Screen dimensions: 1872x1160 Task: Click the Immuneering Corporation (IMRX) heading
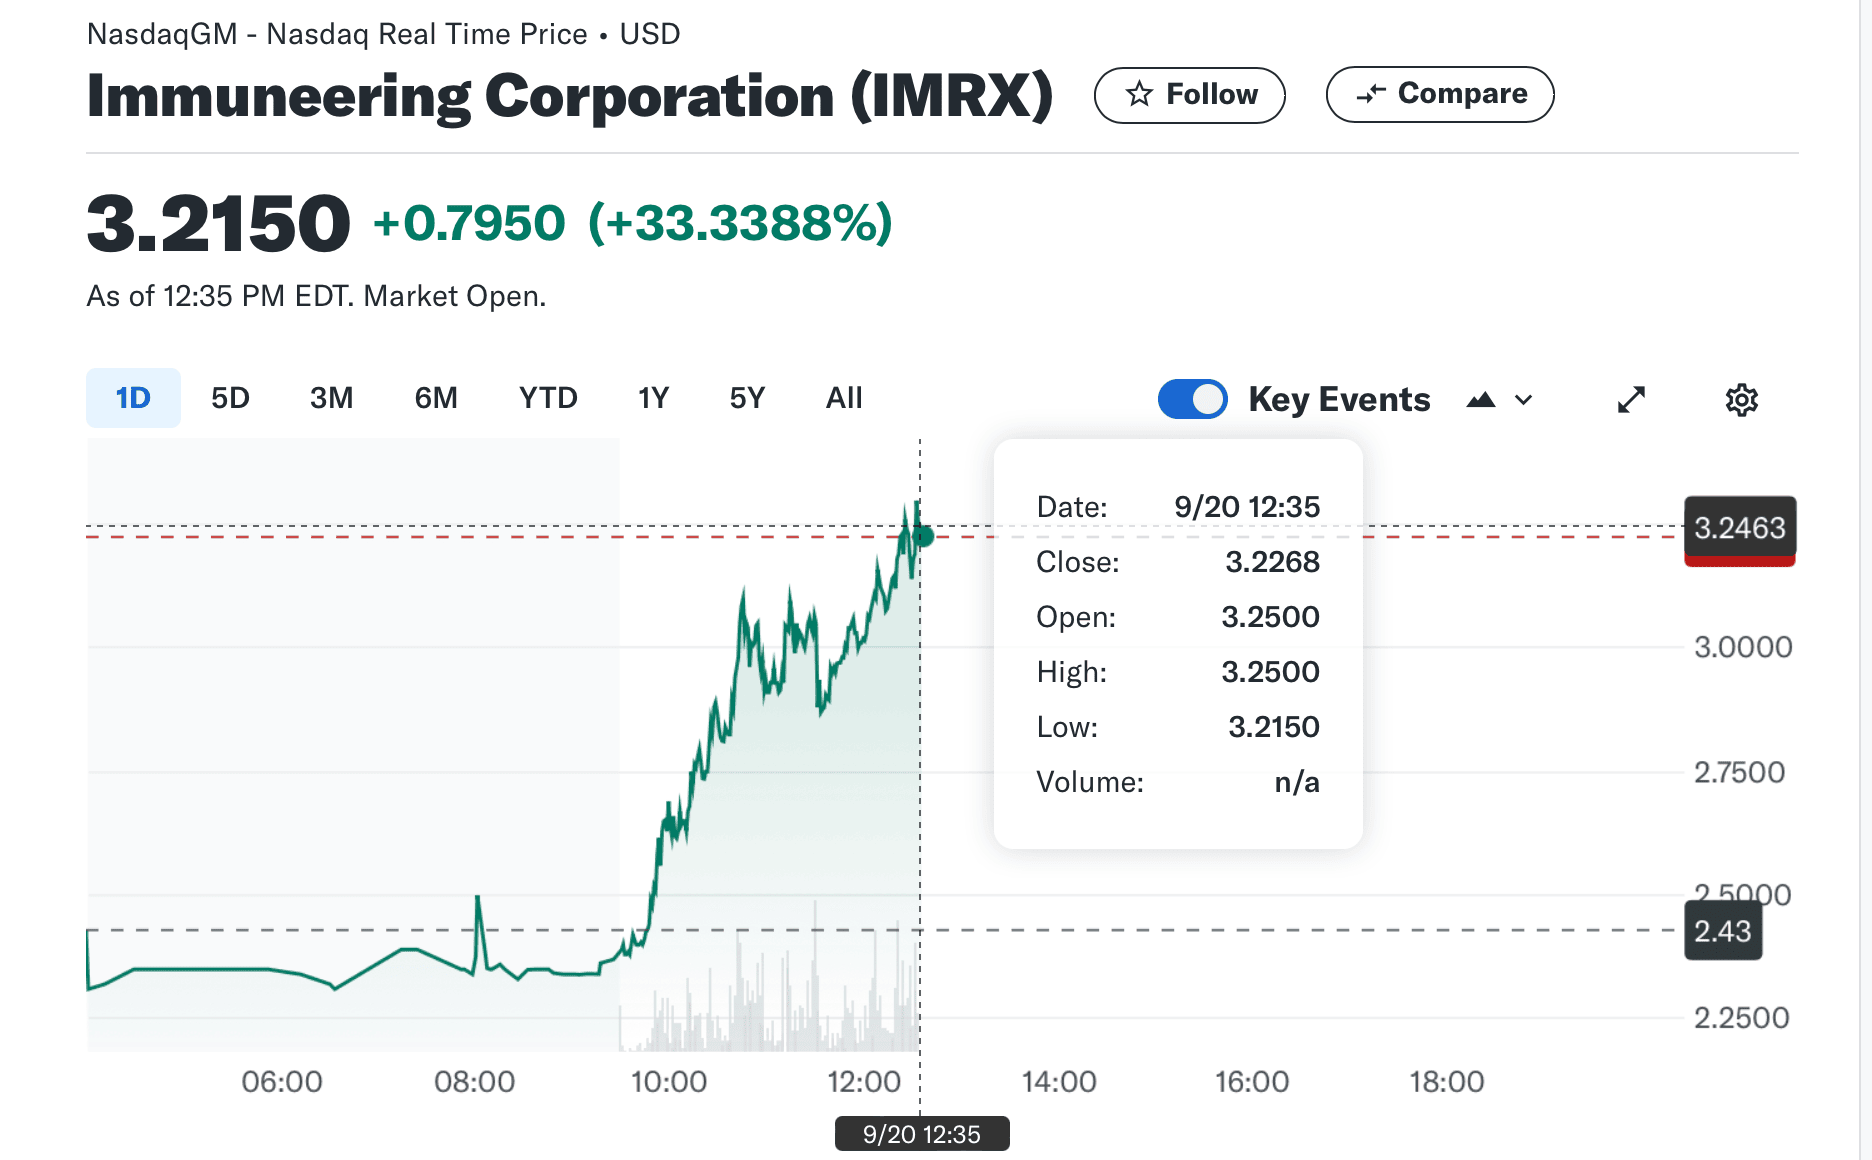point(570,97)
